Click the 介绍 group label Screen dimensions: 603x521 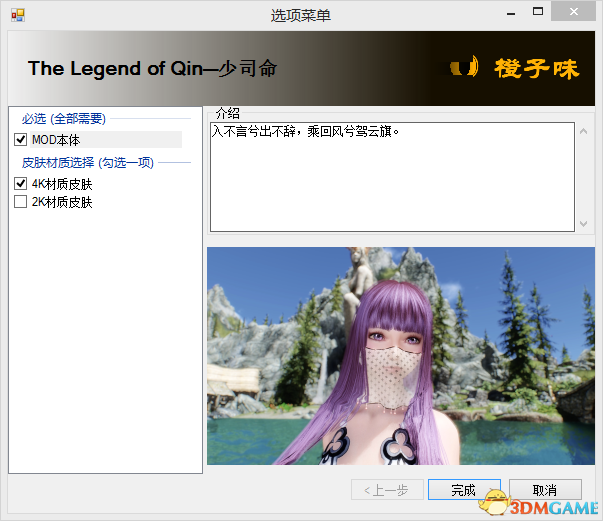point(228,113)
